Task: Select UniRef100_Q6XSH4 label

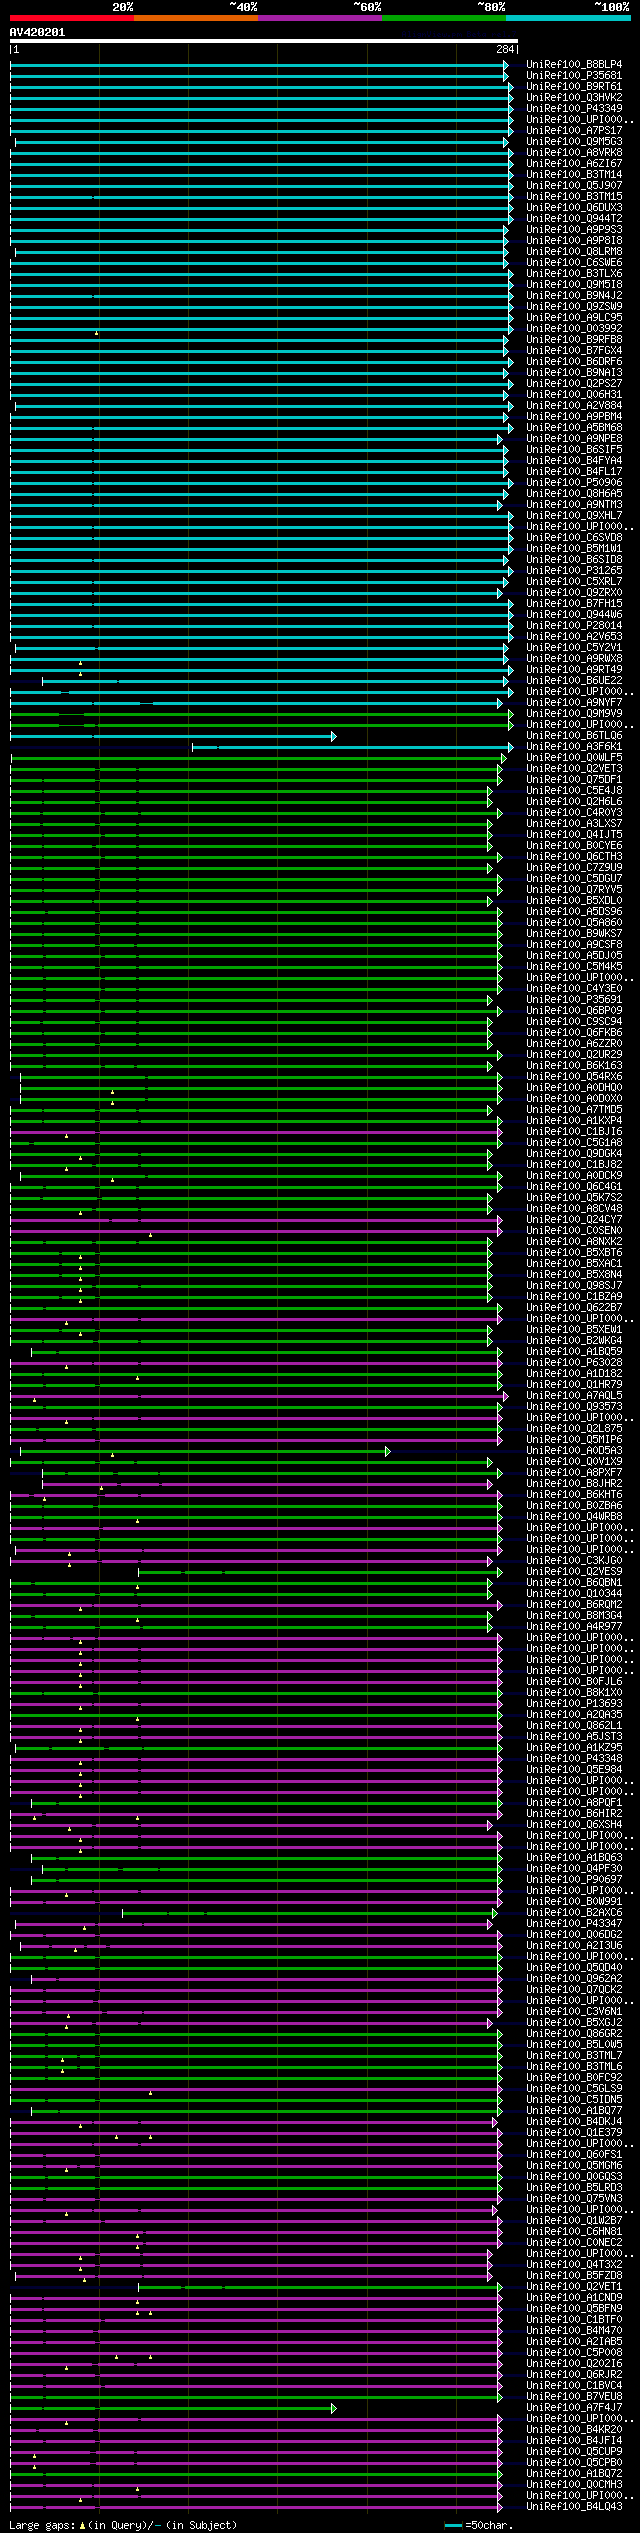Action: click(x=574, y=1824)
